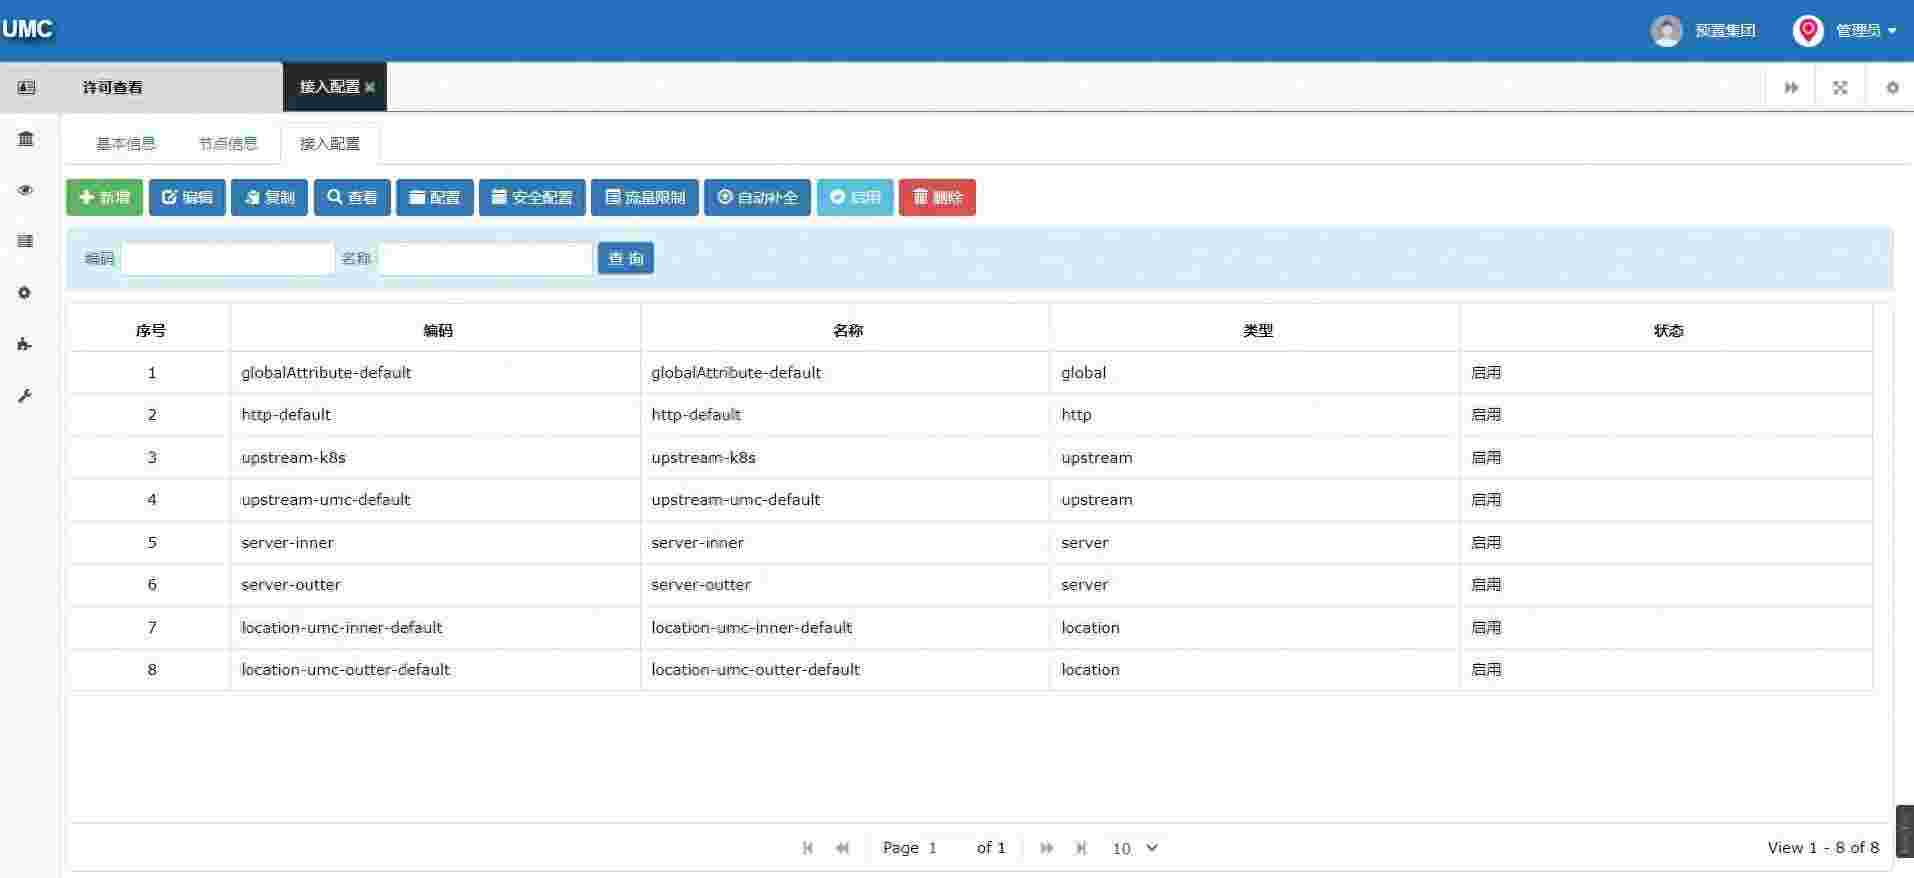
Task: Open the page size 10 dropdown
Action: [1134, 848]
